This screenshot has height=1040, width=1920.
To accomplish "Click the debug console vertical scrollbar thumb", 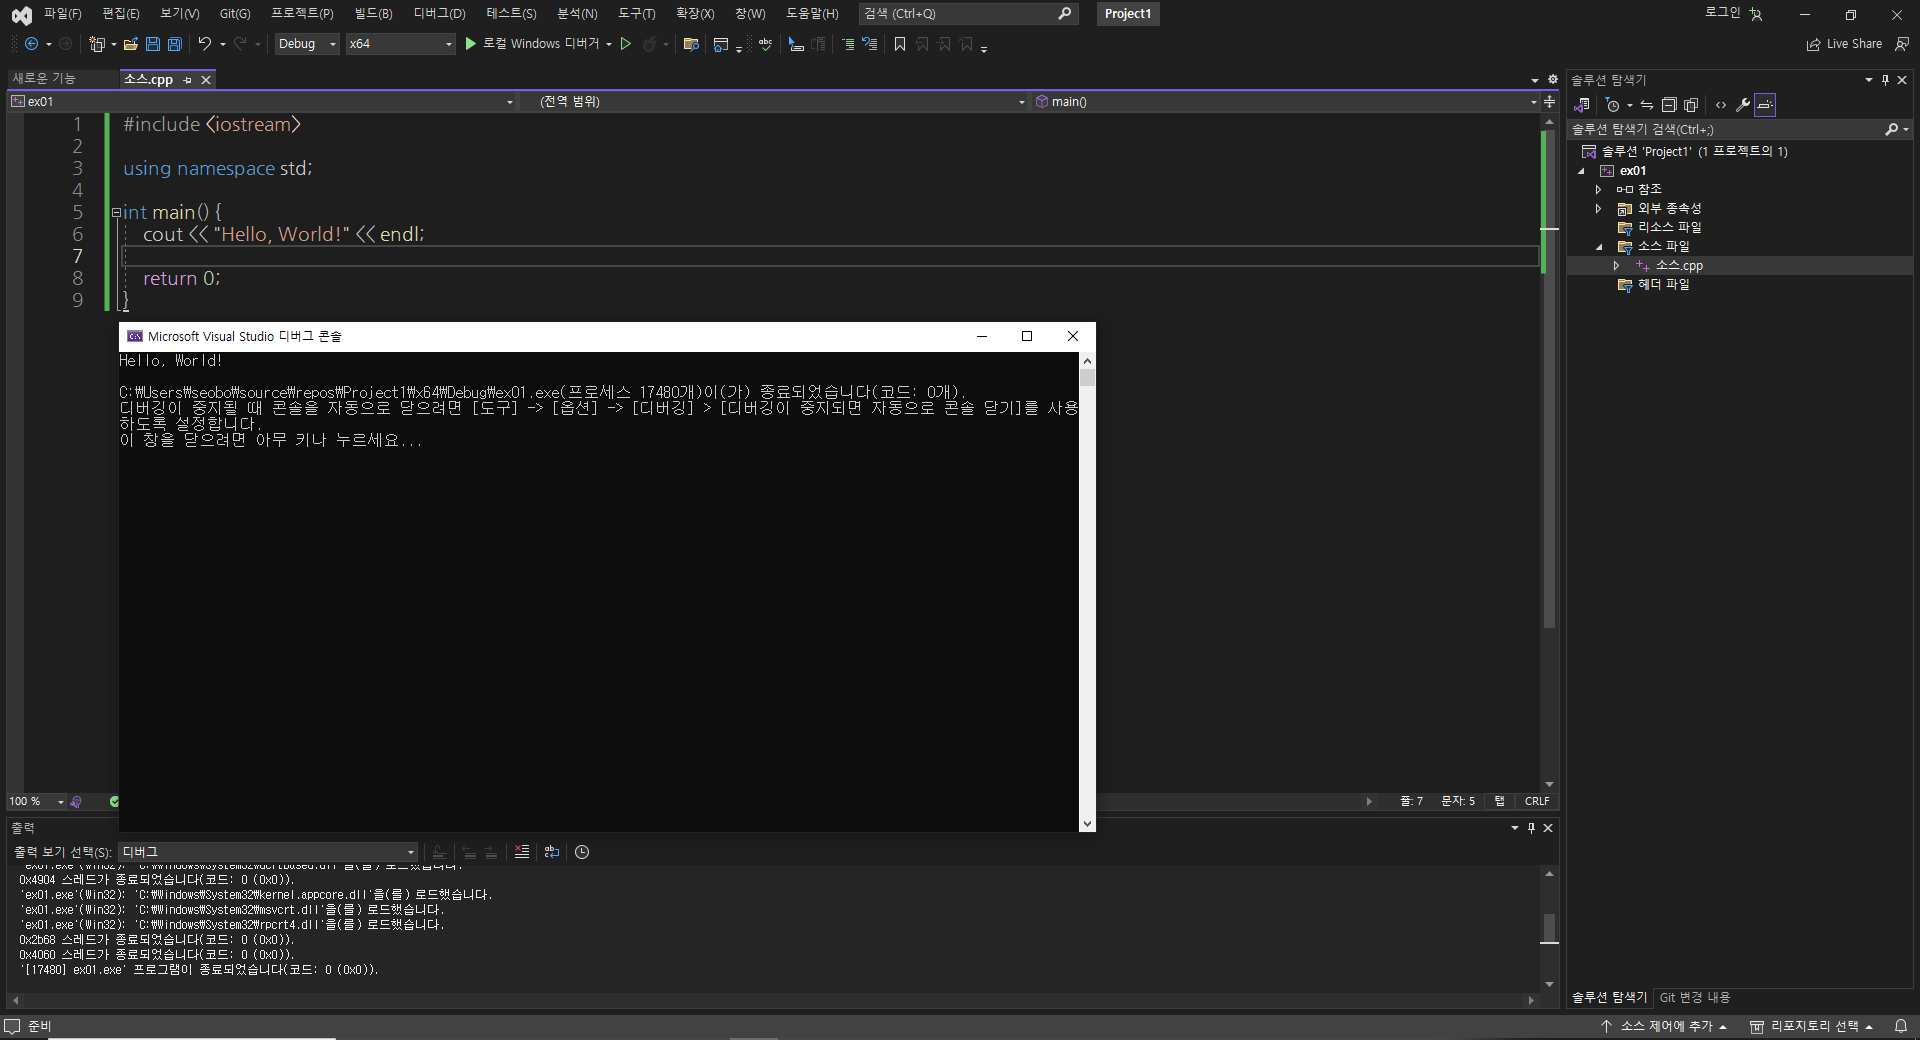I will tap(1087, 378).
